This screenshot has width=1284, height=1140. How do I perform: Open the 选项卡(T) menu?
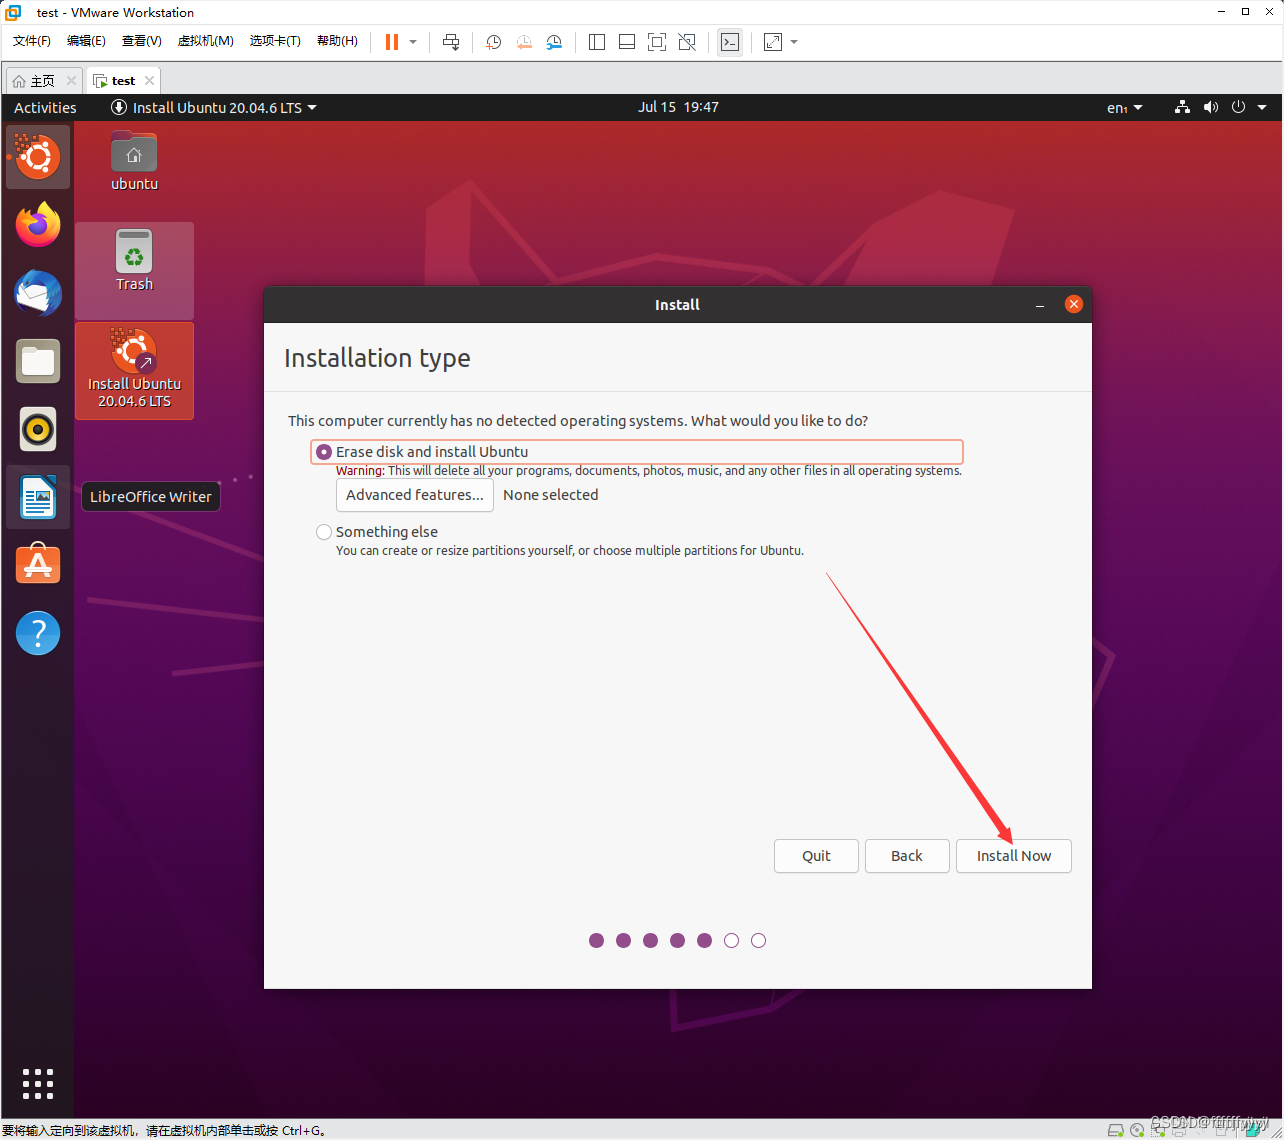(275, 41)
